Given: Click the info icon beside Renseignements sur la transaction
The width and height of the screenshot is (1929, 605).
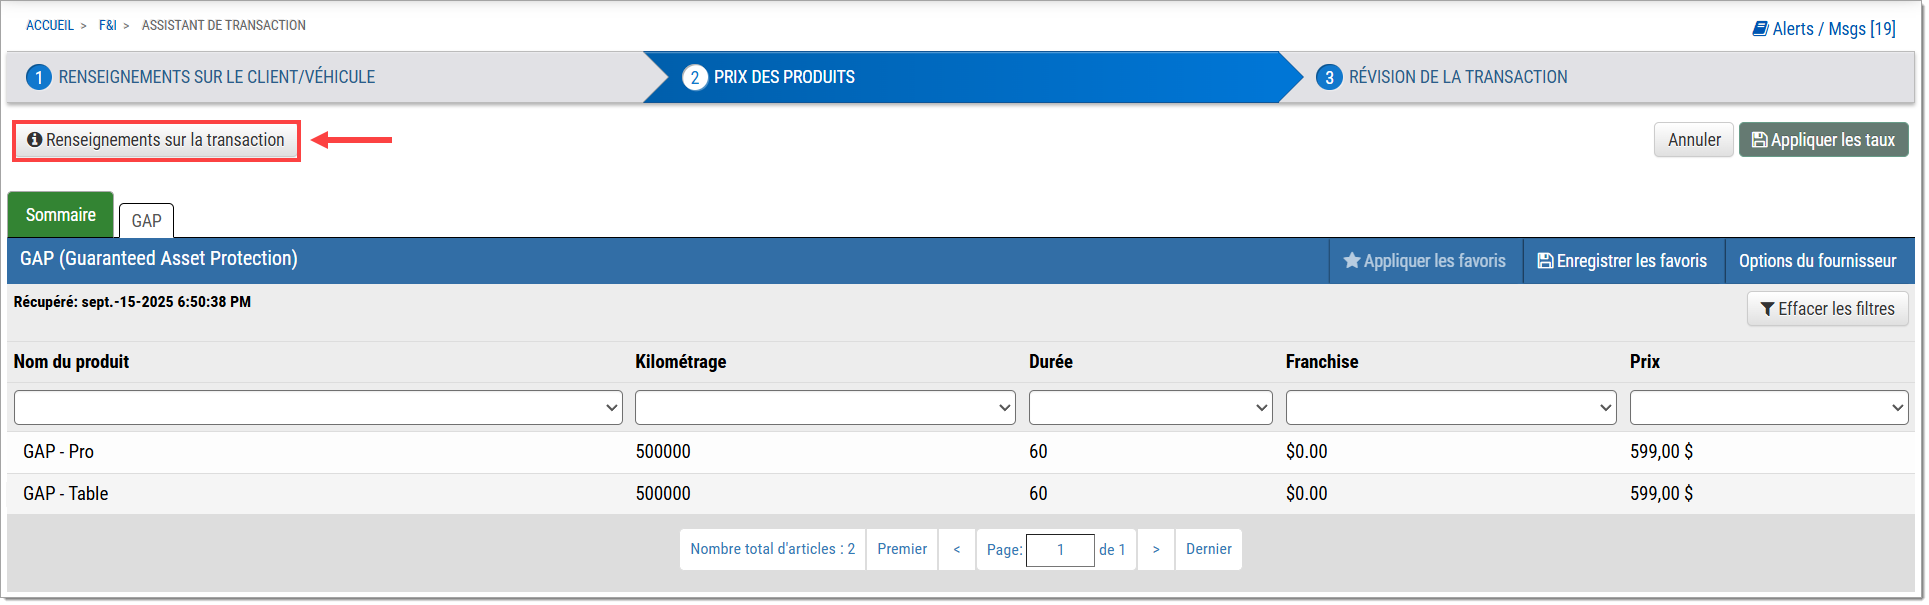Looking at the screenshot, I should click(x=35, y=140).
